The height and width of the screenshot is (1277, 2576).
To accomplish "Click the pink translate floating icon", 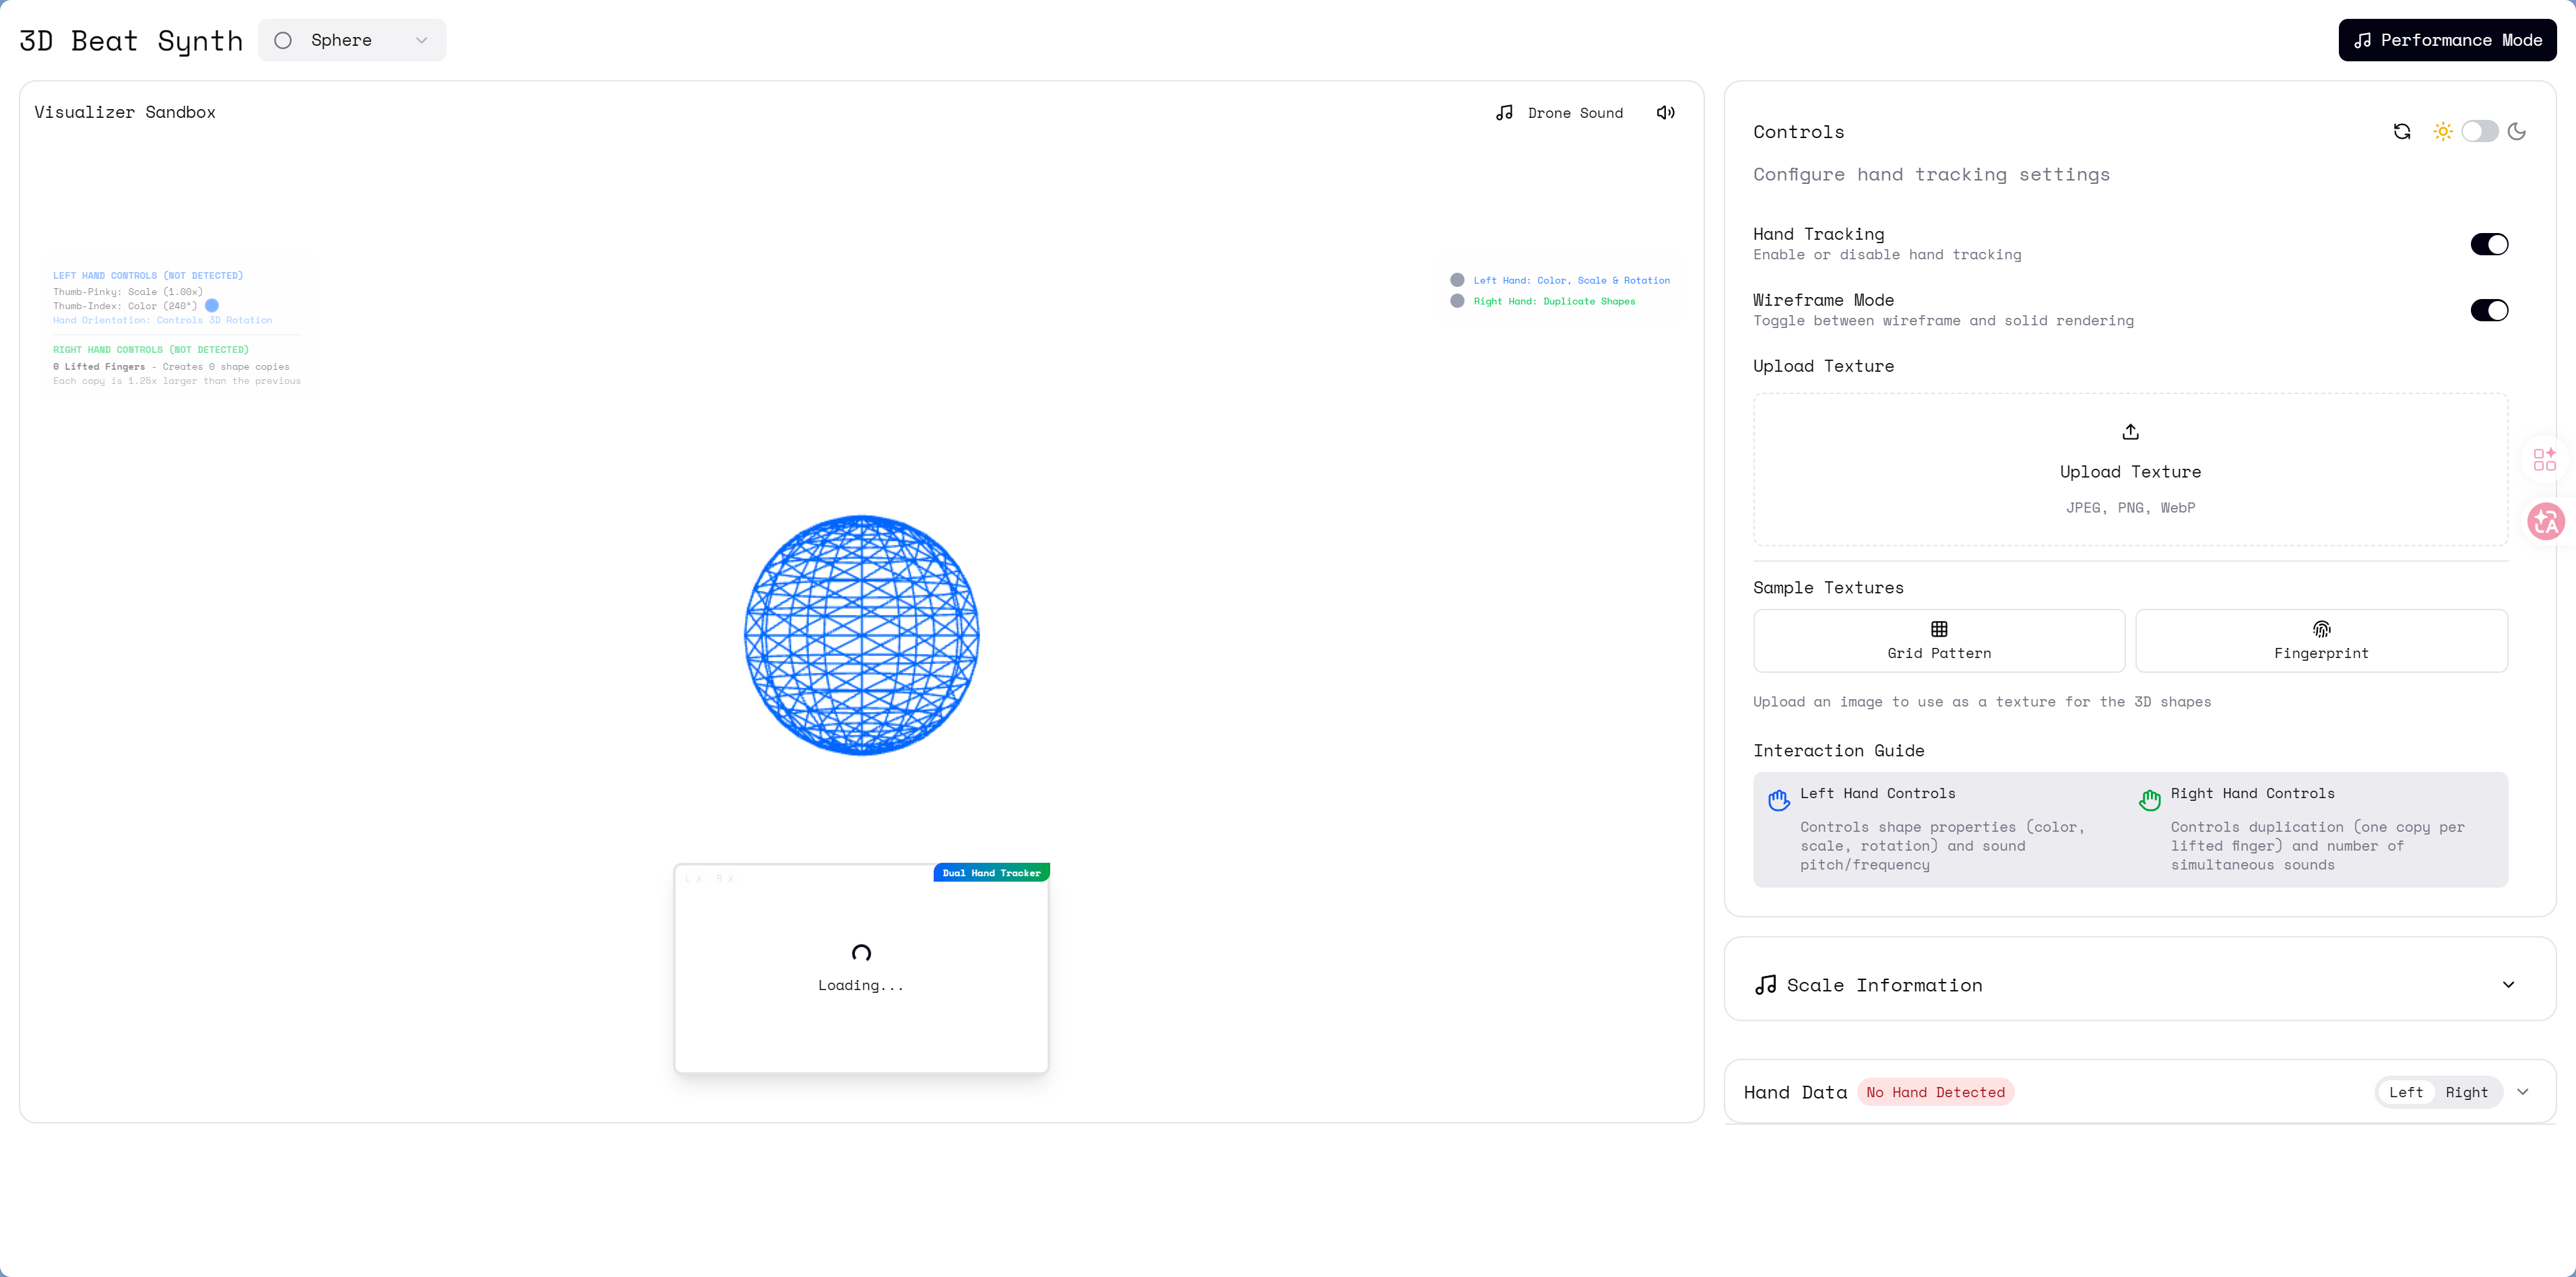I will click(x=2545, y=521).
